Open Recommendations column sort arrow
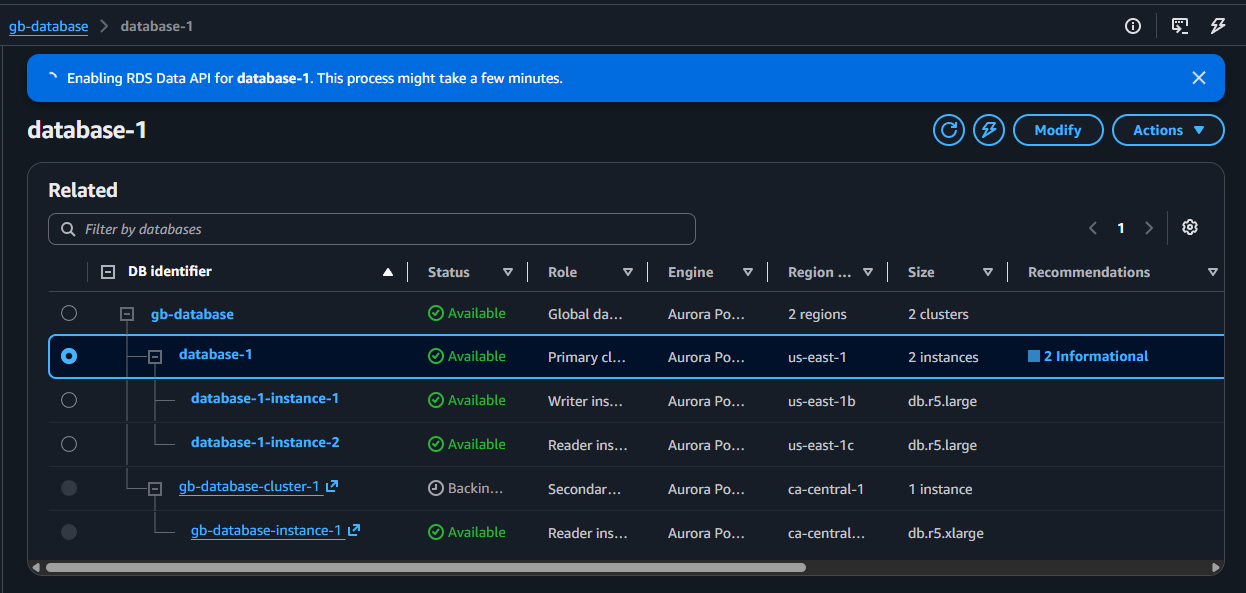 click(1213, 272)
